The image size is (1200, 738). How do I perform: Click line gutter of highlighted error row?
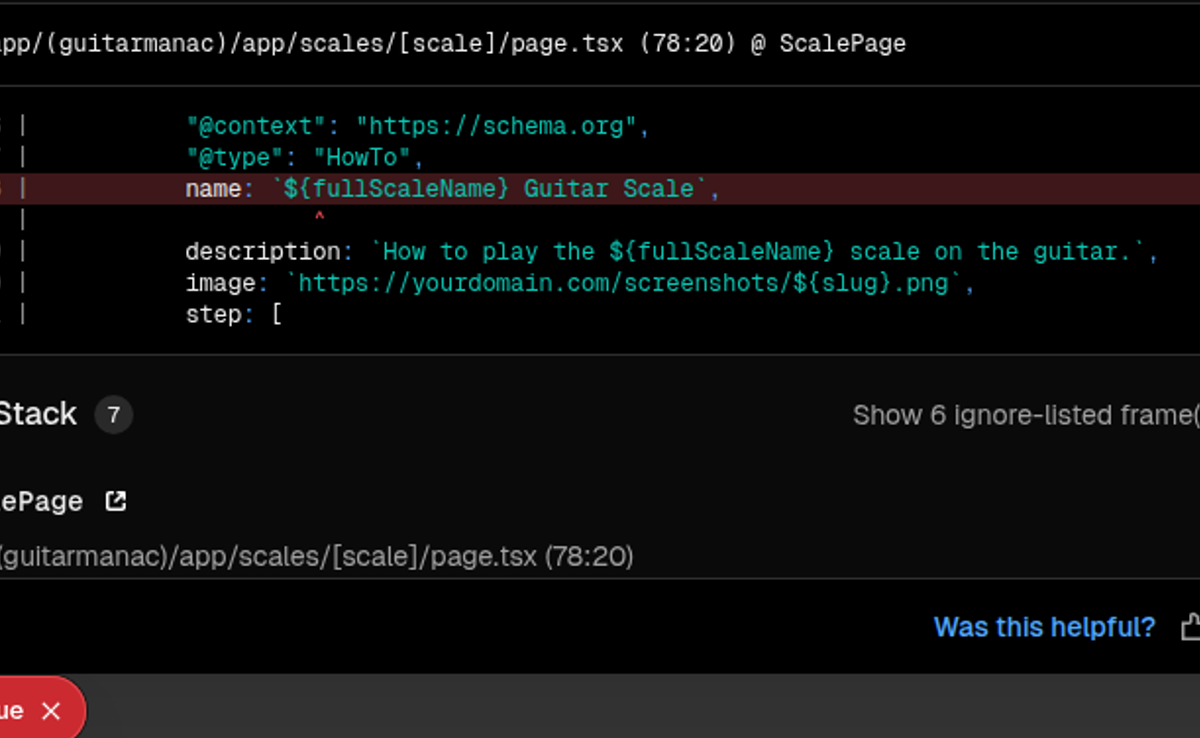point(14,189)
